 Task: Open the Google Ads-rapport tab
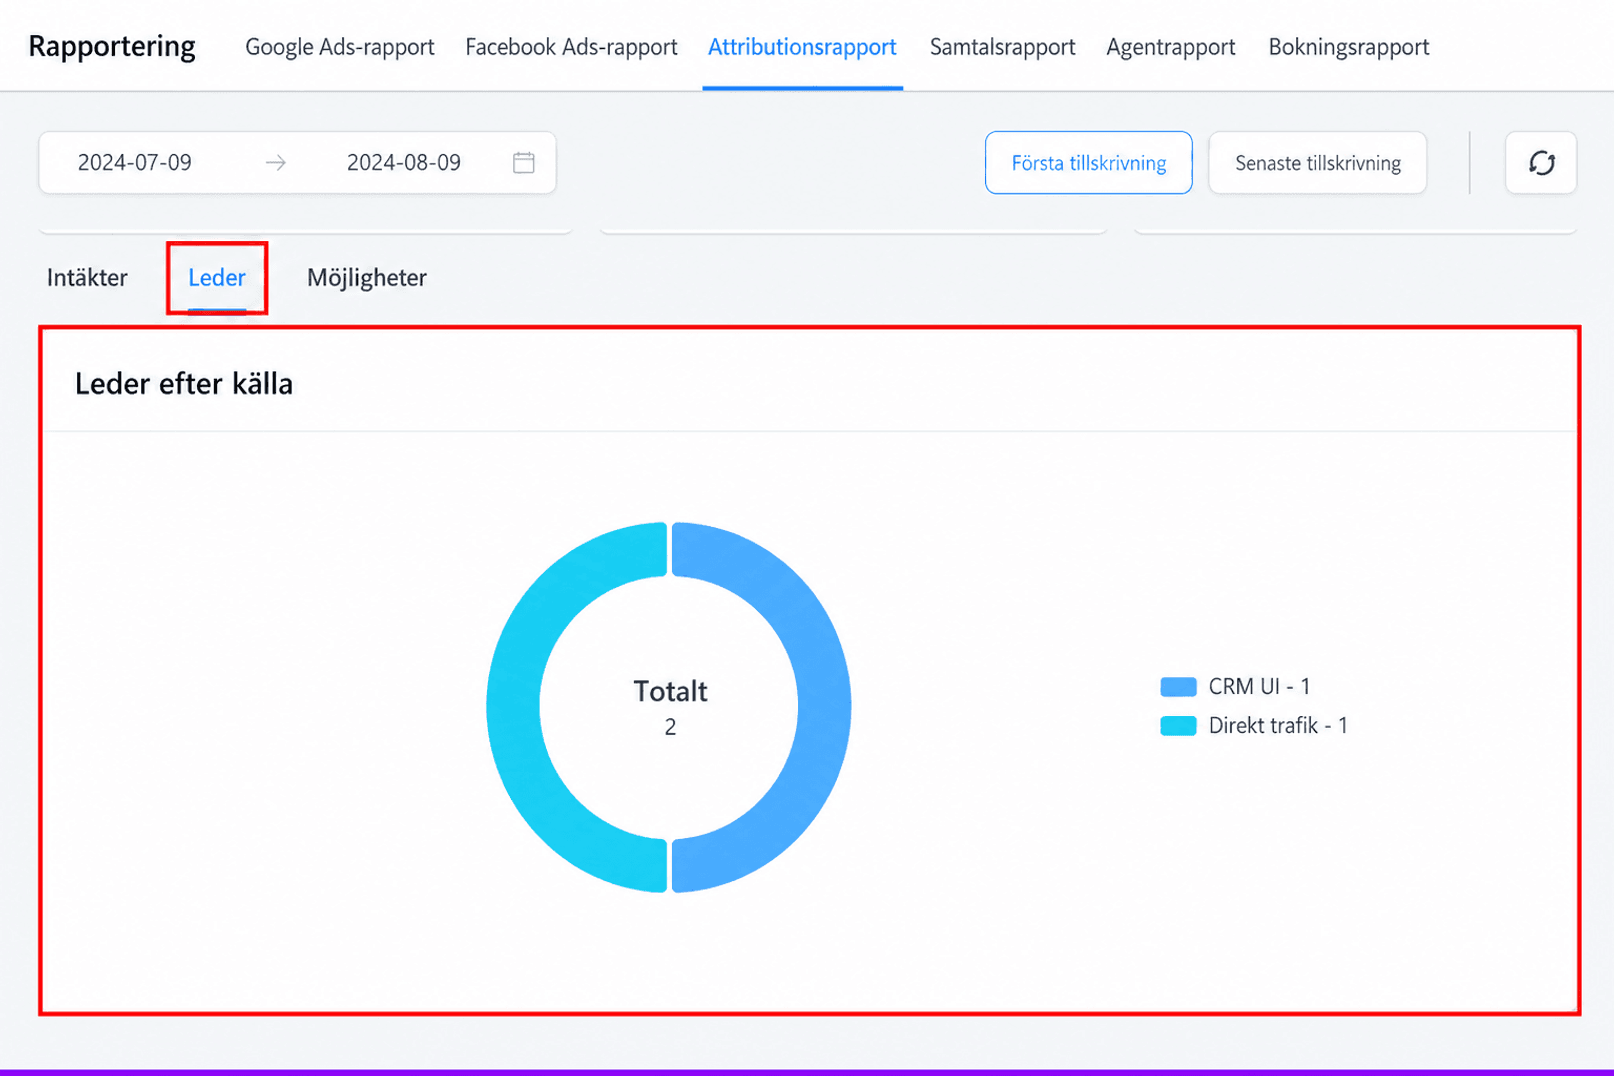(x=340, y=47)
